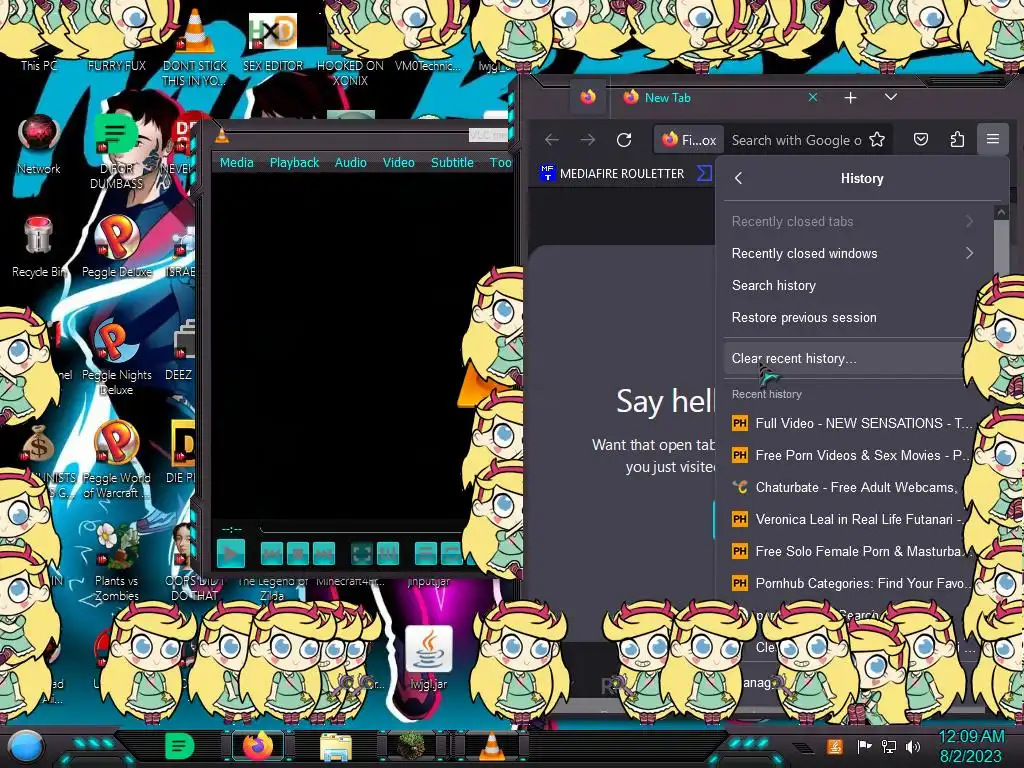Click History panel scrollbar up arrow
The width and height of the screenshot is (1024, 768).
pos(1000,213)
